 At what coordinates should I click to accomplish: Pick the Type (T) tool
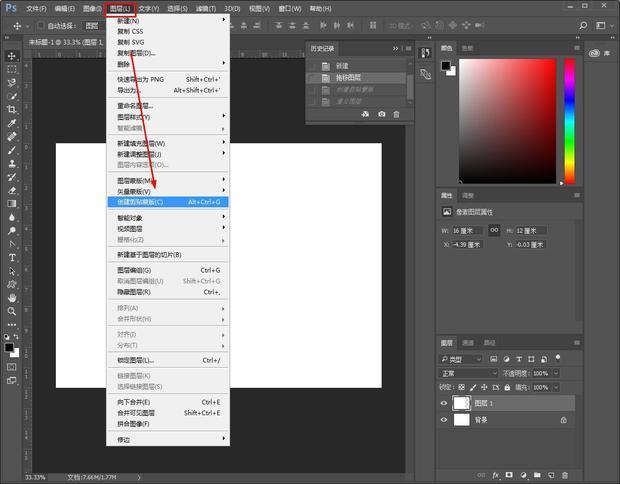pos(12,257)
